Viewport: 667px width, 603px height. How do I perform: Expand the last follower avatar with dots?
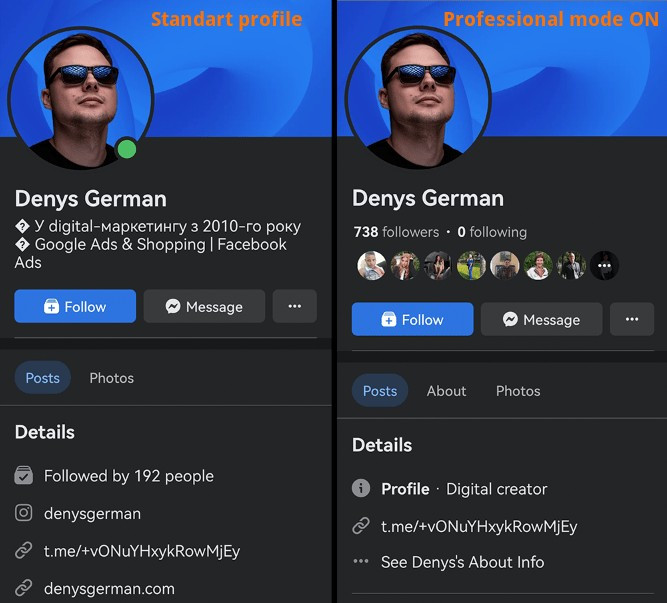coord(604,265)
